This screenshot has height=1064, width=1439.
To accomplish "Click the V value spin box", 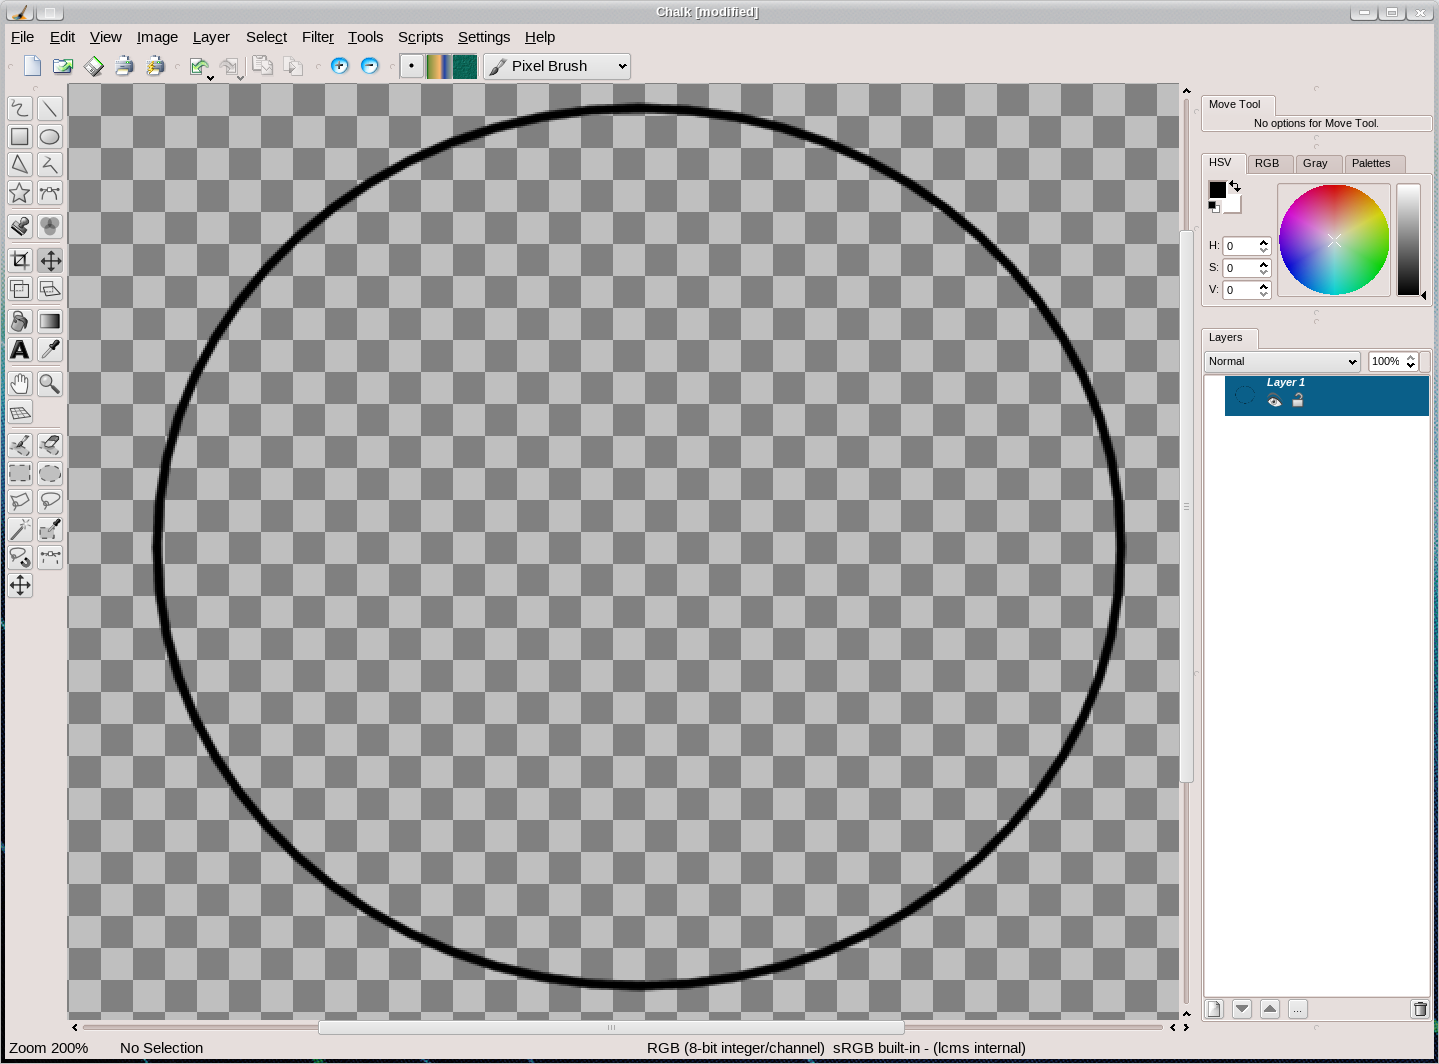I will (x=1246, y=290).
